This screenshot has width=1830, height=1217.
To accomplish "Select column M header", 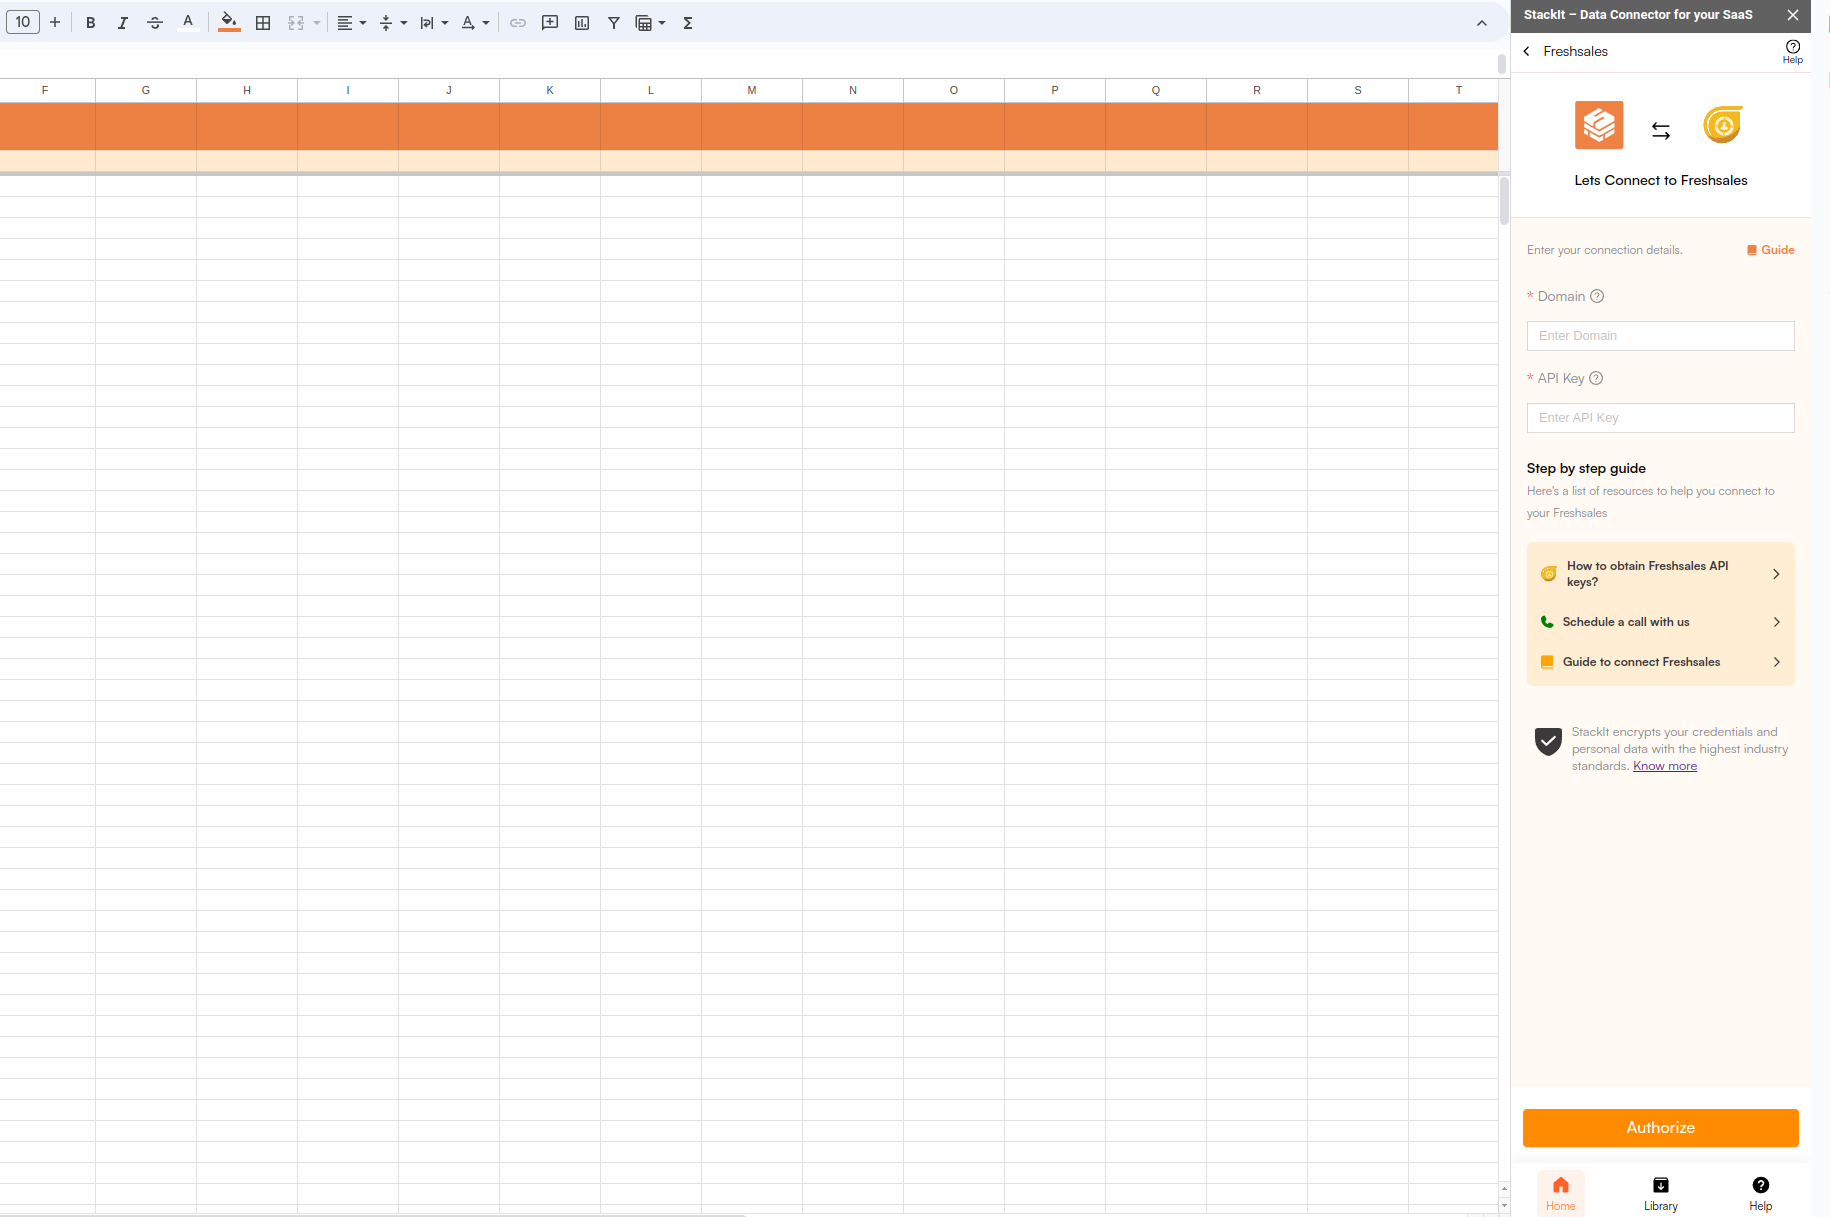I will point(752,90).
